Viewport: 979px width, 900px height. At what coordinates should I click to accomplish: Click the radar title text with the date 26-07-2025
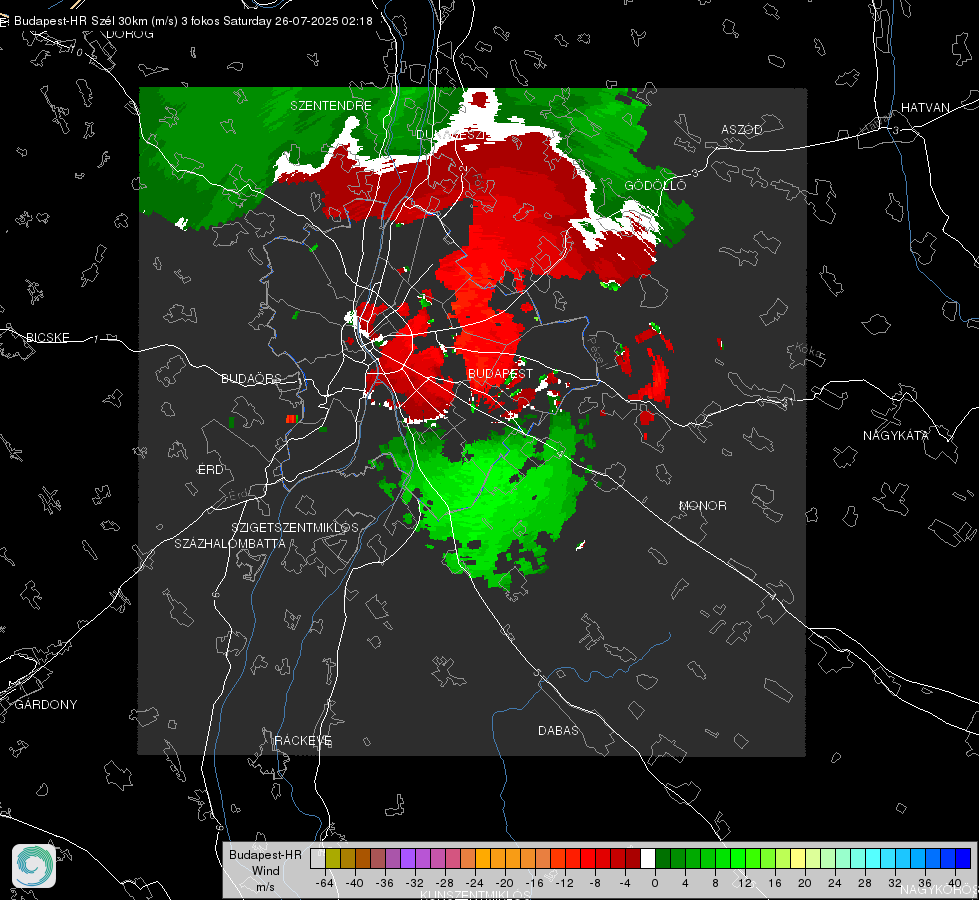[x=193, y=21]
